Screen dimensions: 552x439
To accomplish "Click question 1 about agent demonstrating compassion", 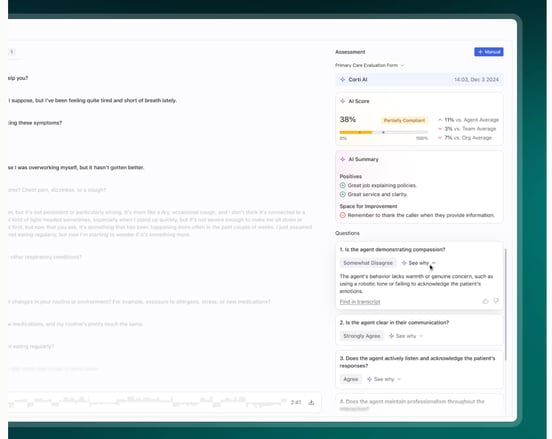I will [393, 250].
